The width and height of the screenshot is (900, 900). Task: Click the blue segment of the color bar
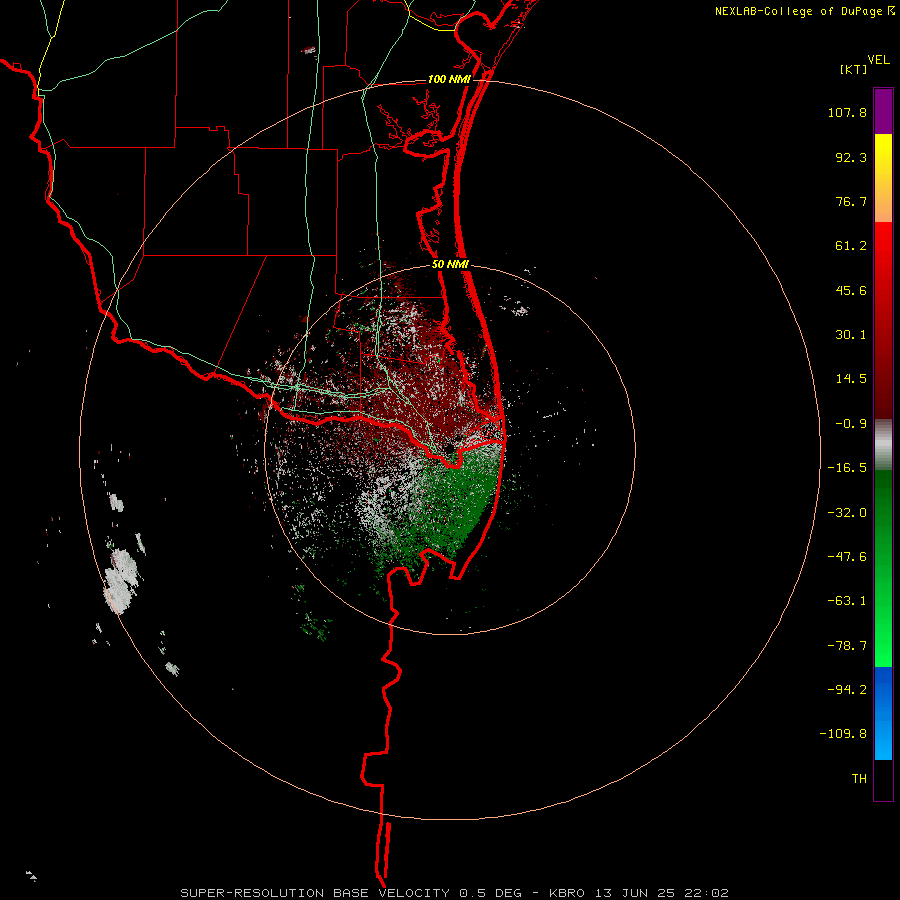tap(883, 713)
